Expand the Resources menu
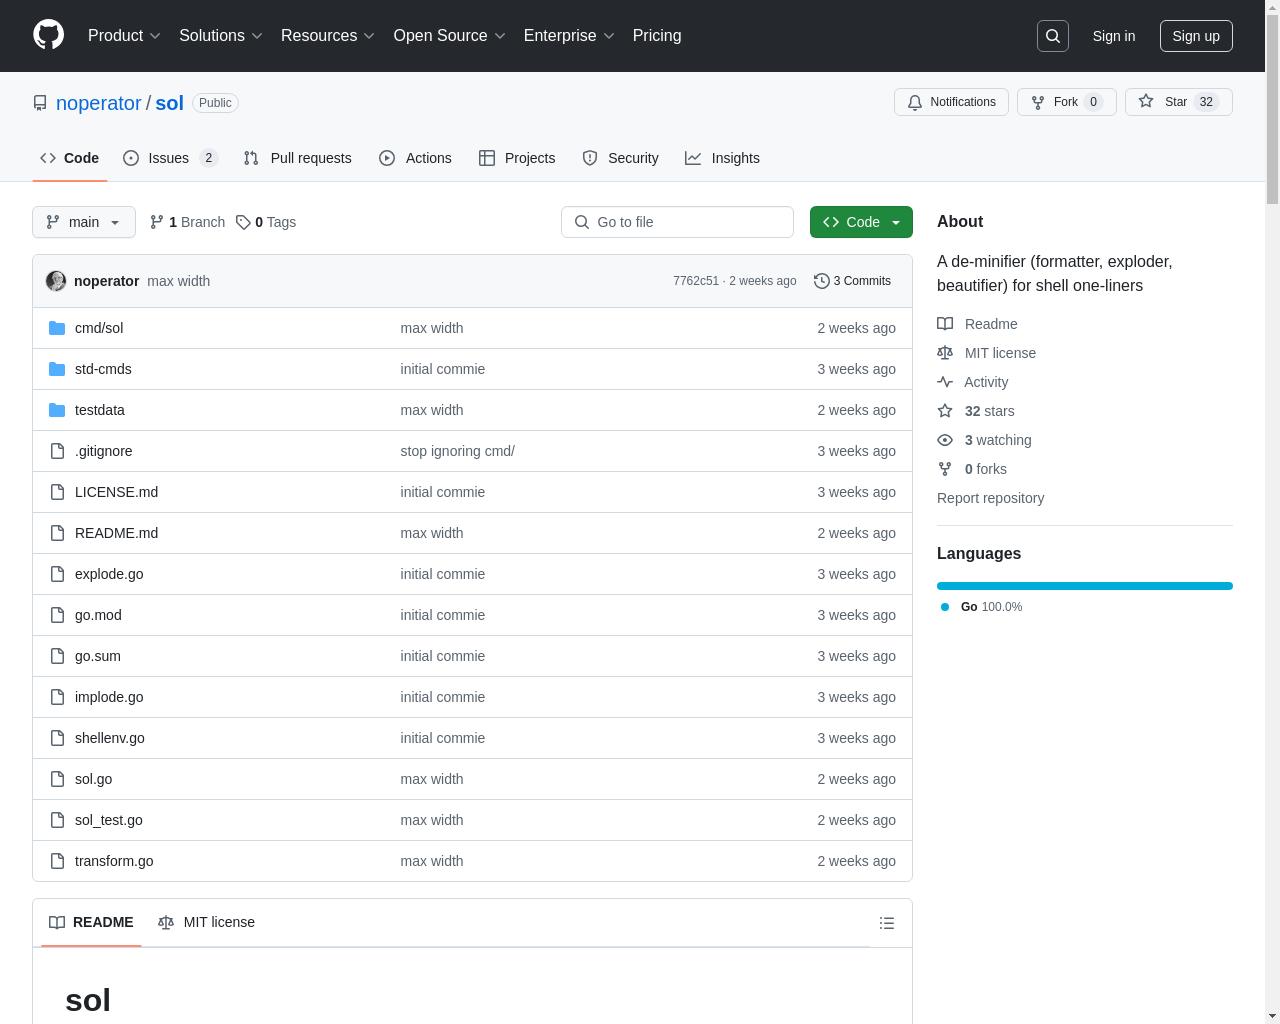This screenshot has height=1024, width=1280. 328,35
